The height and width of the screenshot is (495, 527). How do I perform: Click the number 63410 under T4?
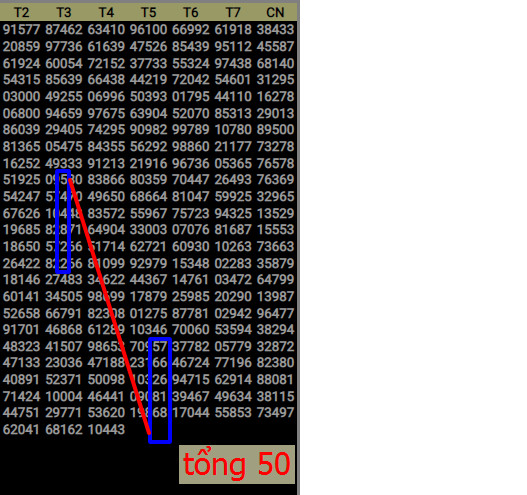(x=106, y=30)
